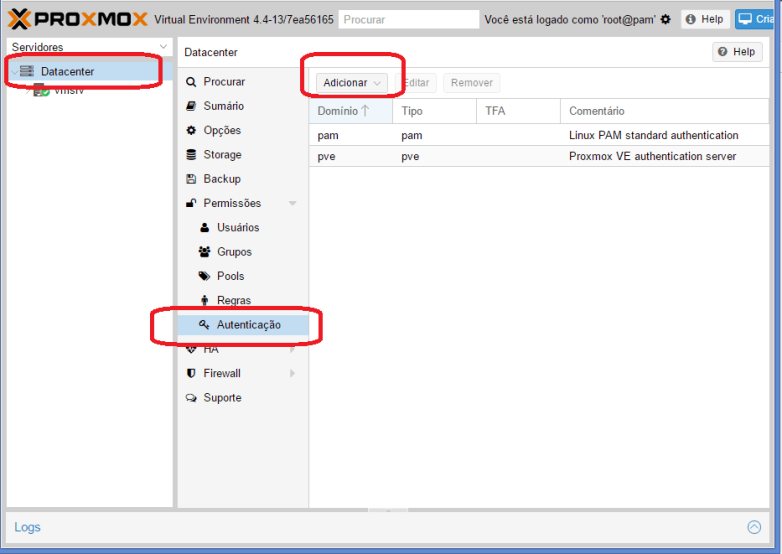The height and width of the screenshot is (554, 782).
Task: Click the Help button in top header
Action: 705,19
